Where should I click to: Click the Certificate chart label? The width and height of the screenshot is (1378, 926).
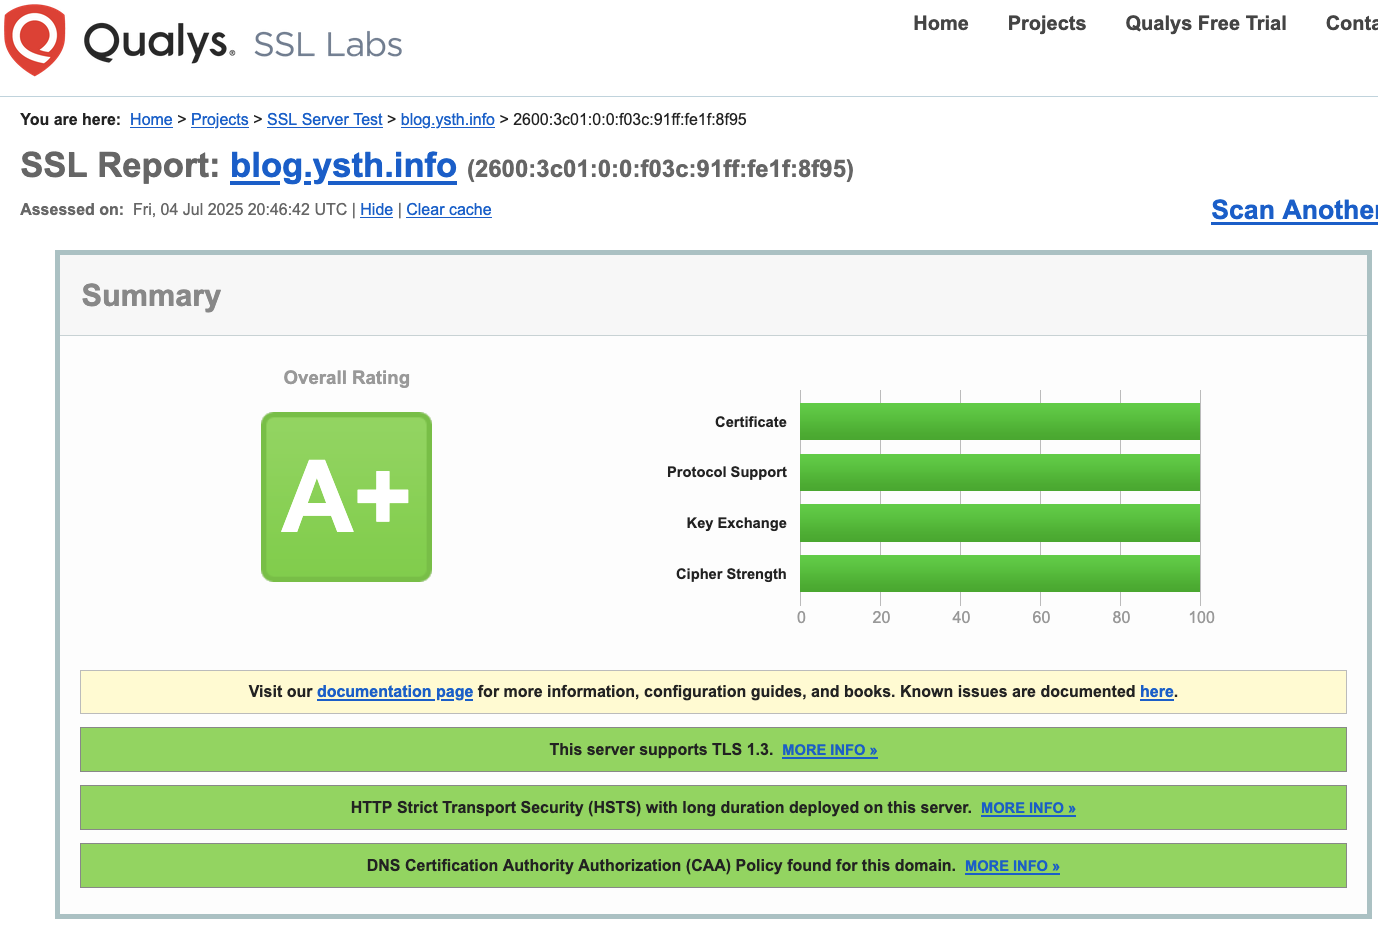tap(751, 422)
